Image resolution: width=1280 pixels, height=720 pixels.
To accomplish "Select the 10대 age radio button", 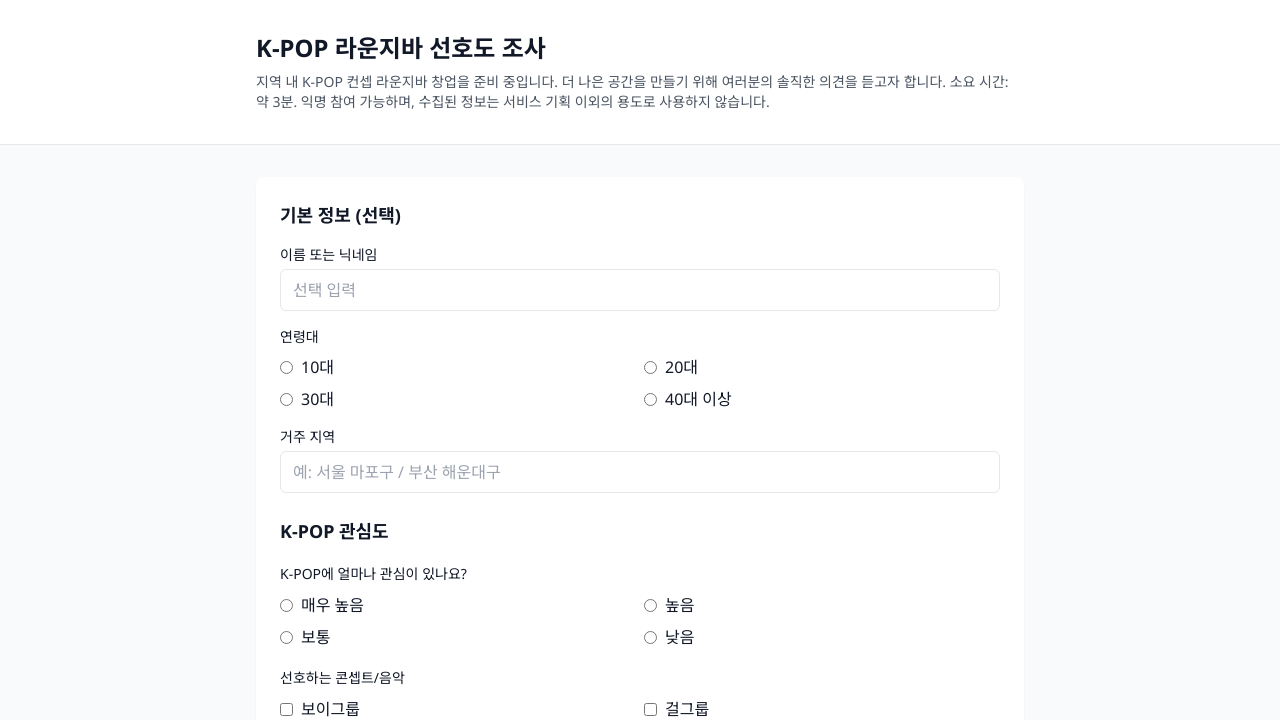I will click(x=287, y=368).
